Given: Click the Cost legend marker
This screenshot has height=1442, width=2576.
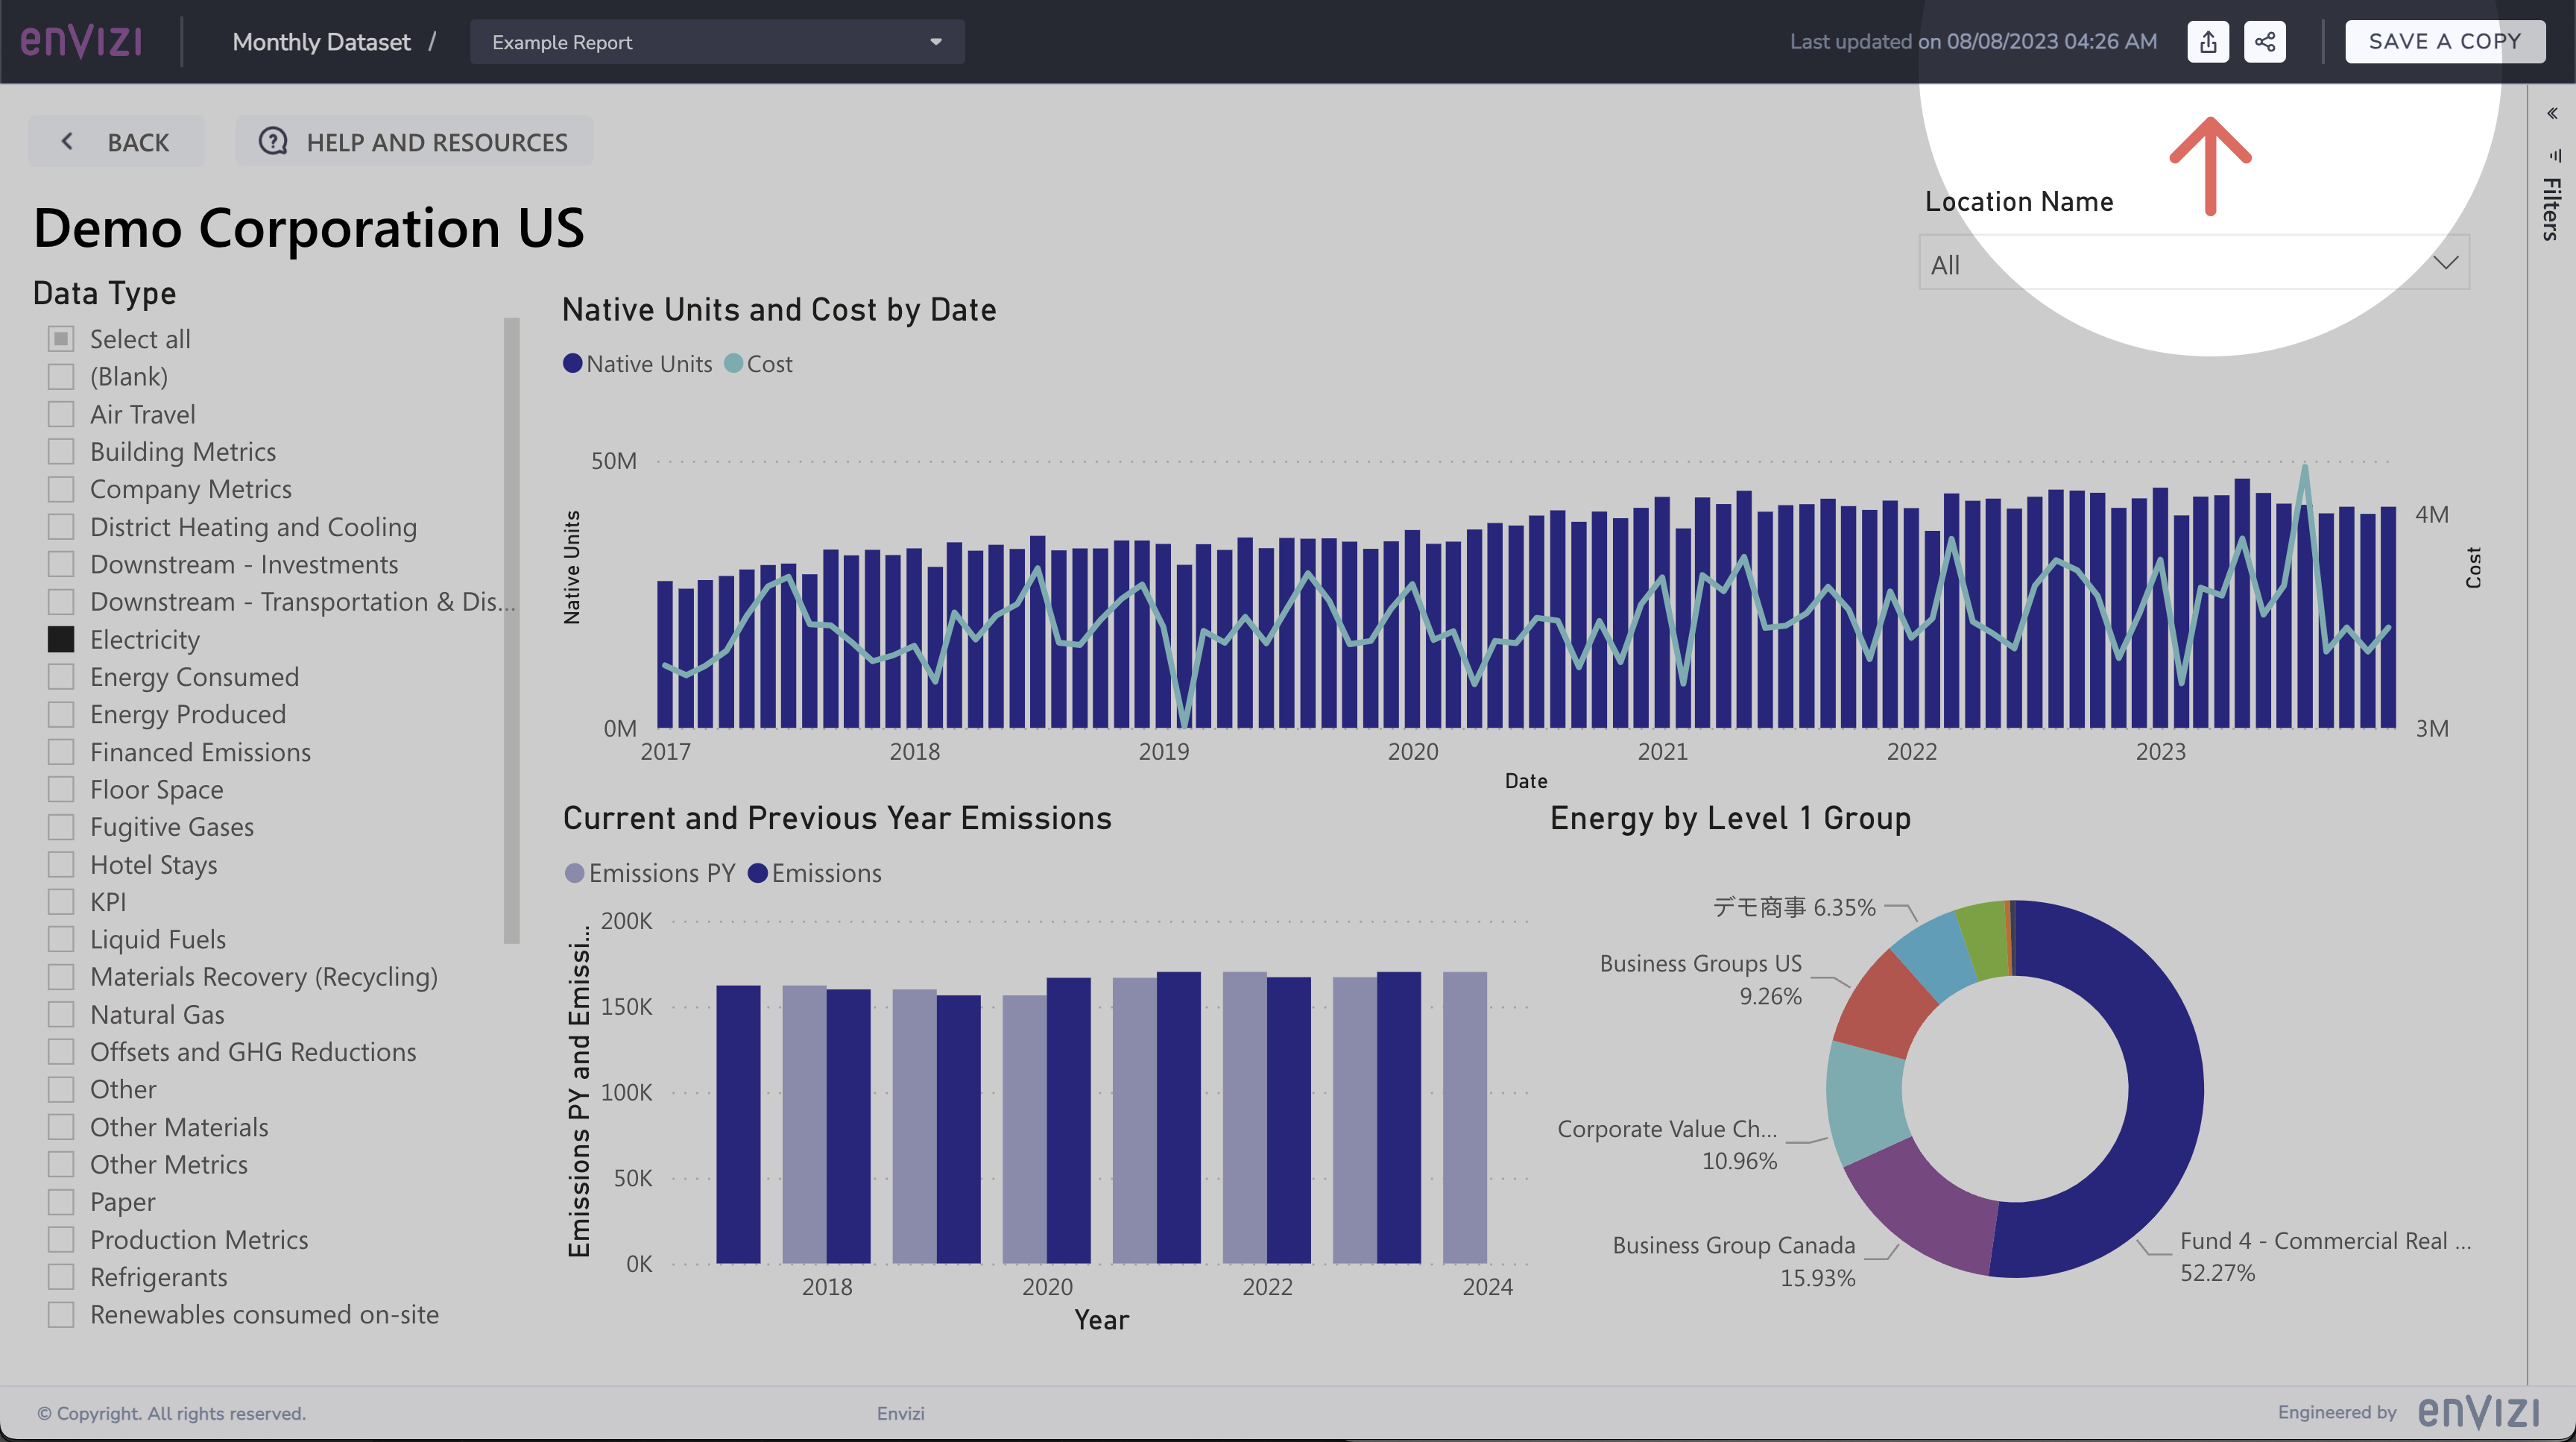Looking at the screenshot, I should coord(733,364).
